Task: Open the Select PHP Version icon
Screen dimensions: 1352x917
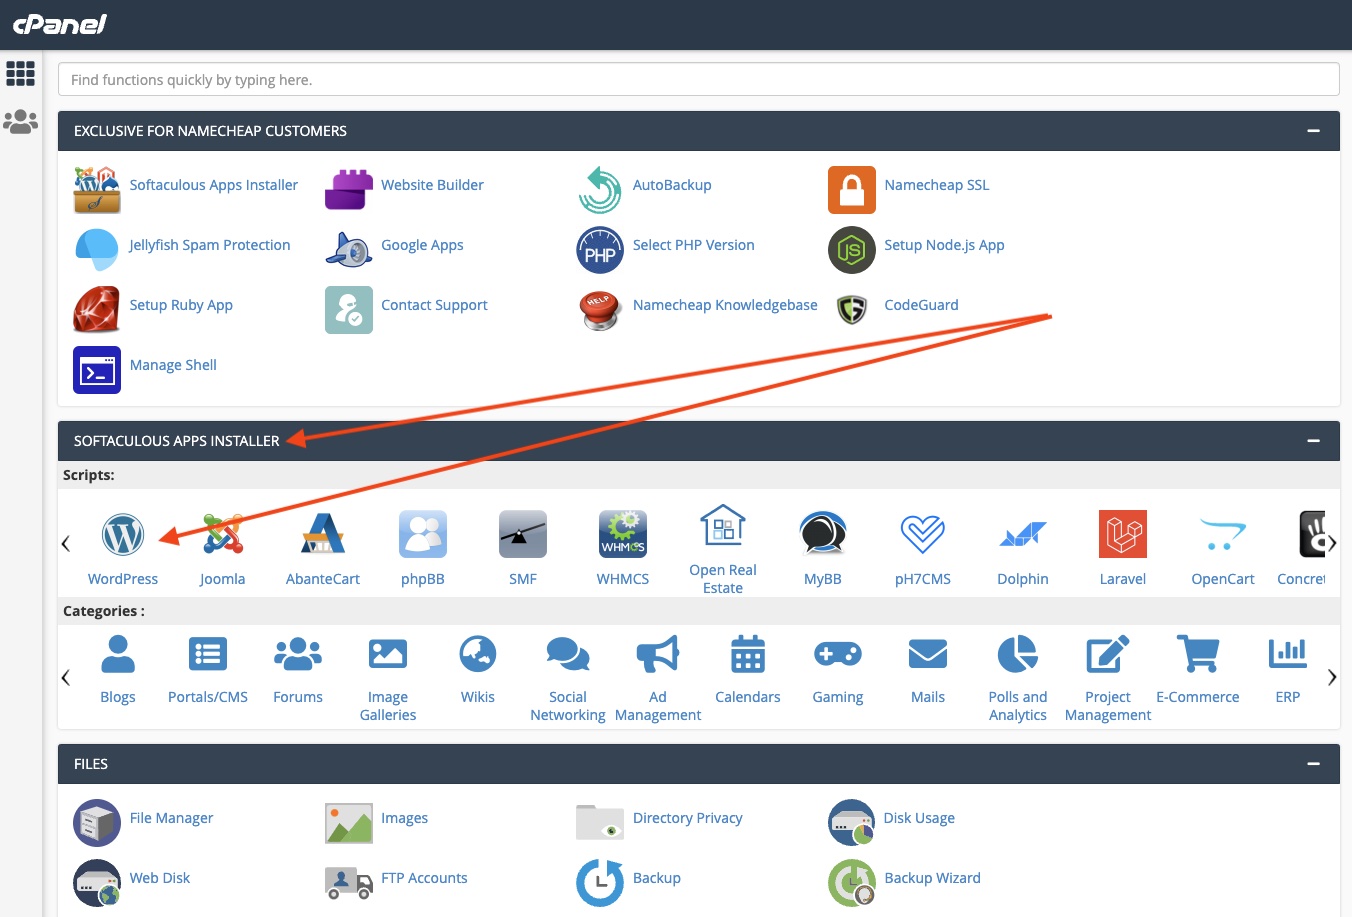Action: [600, 250]
